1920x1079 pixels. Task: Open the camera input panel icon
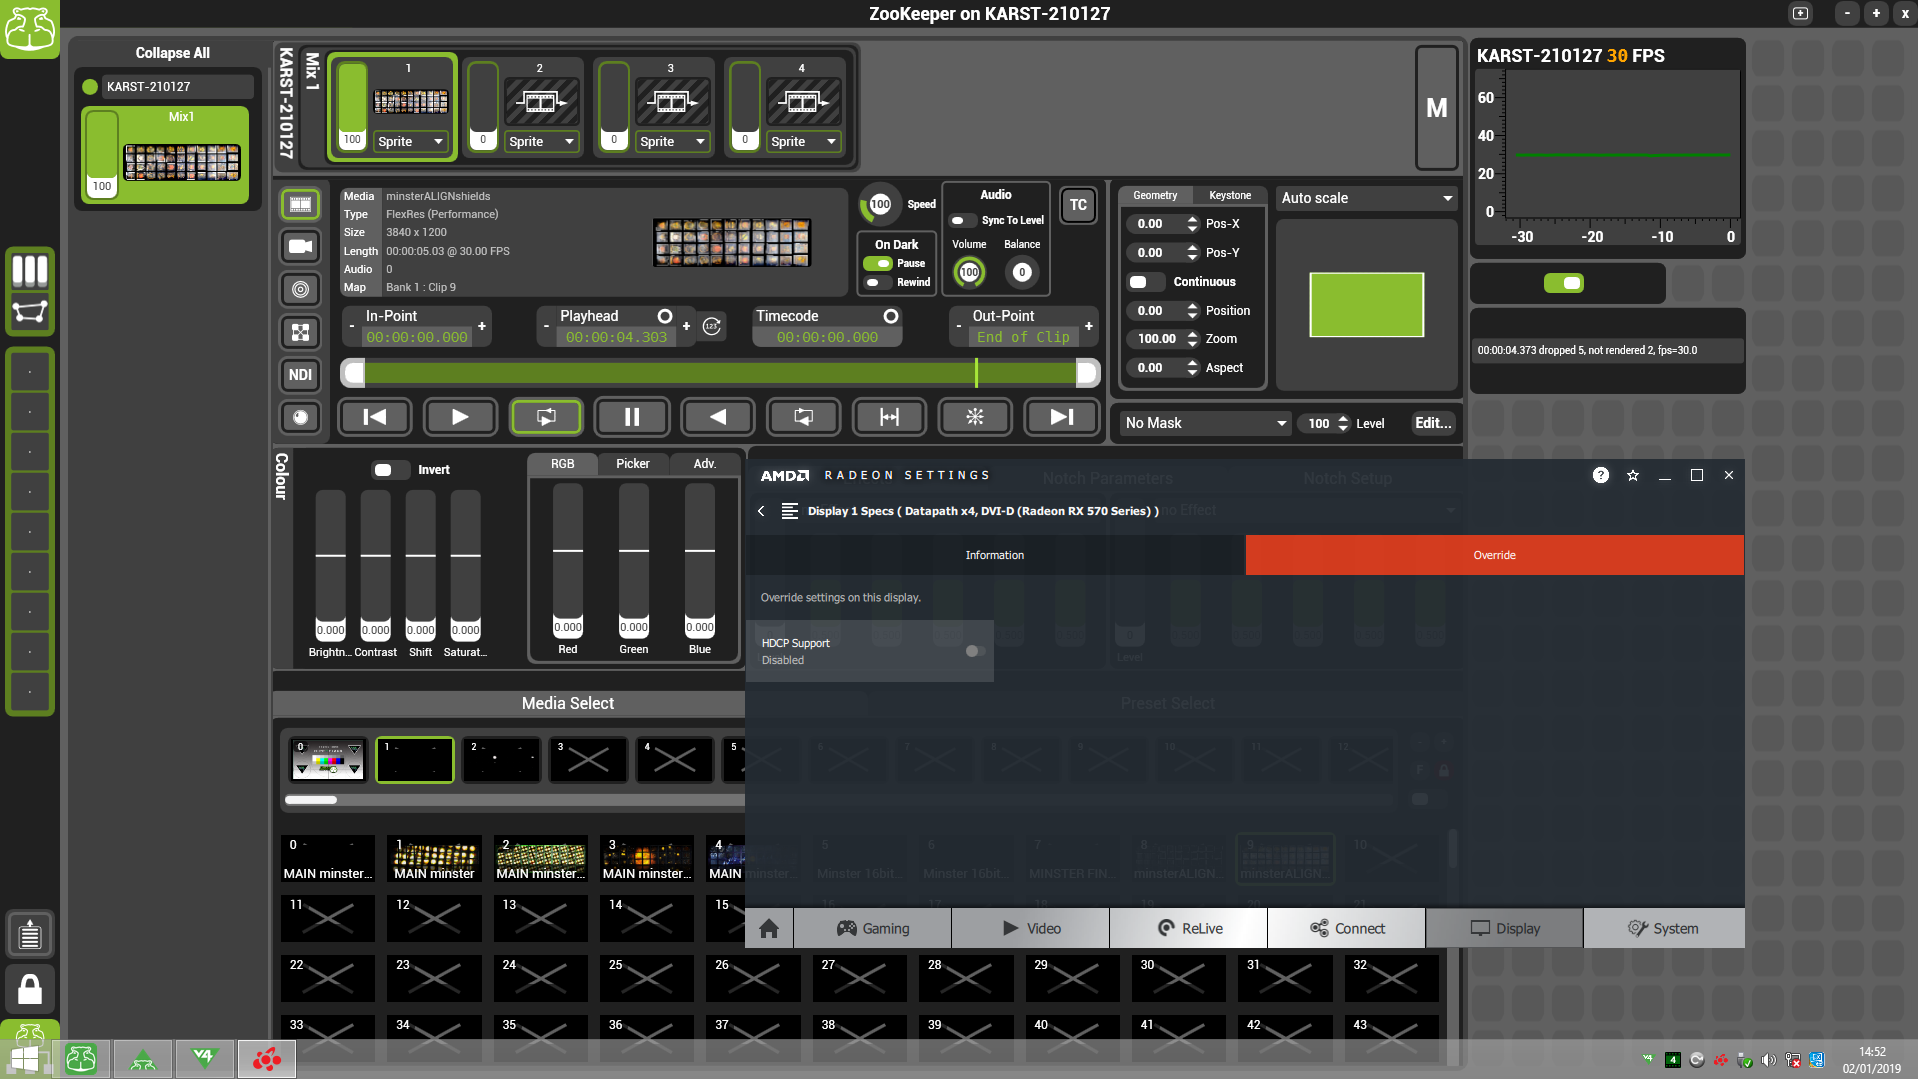(300, 247)
